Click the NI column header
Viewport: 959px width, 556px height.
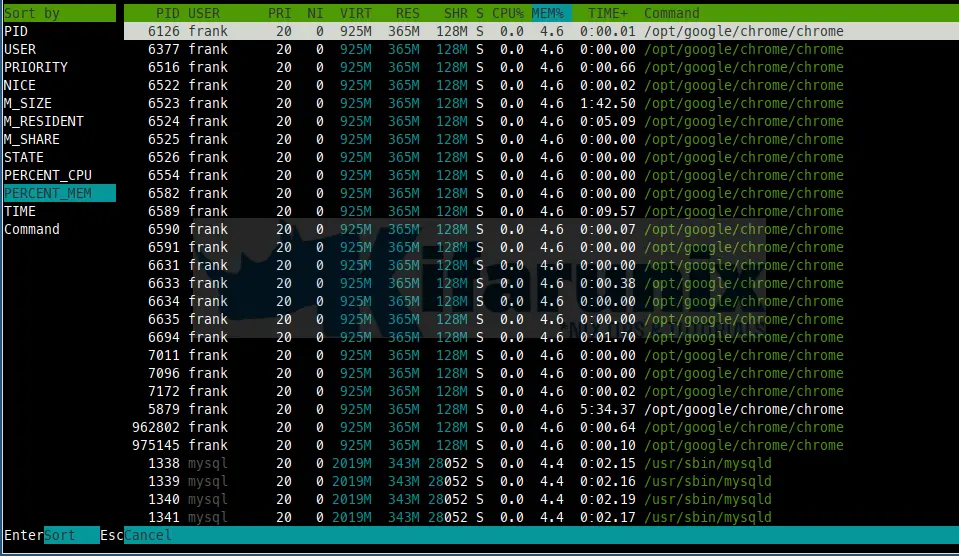[315, 13]
